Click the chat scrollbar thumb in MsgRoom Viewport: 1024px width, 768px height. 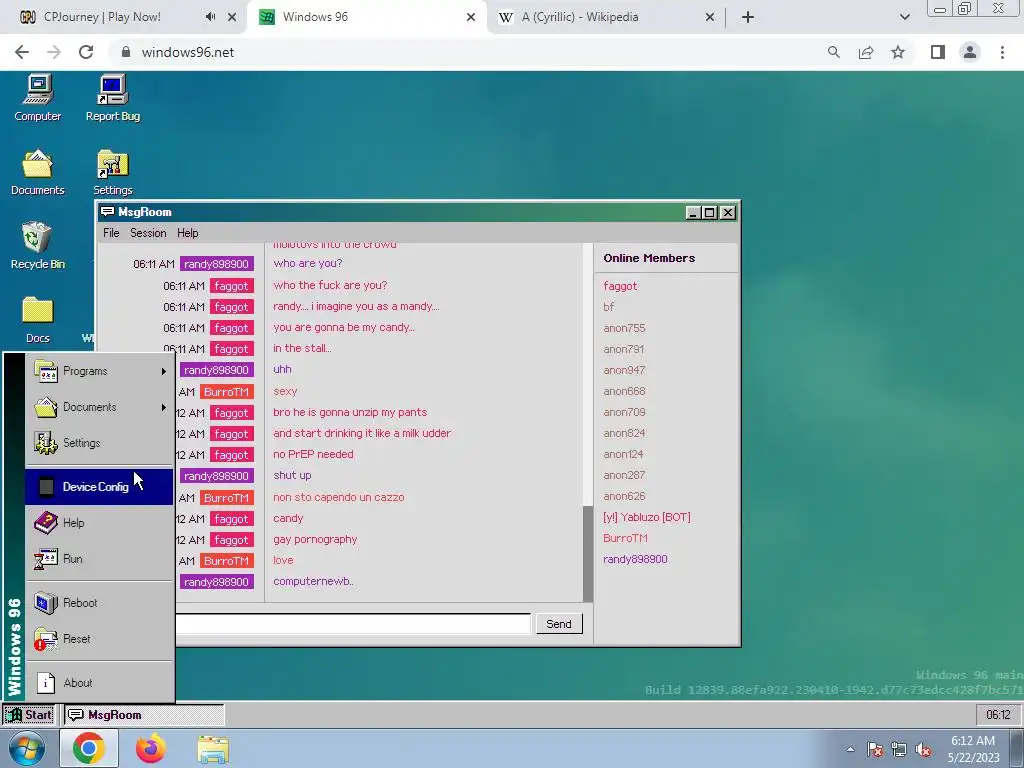[588, 552]
